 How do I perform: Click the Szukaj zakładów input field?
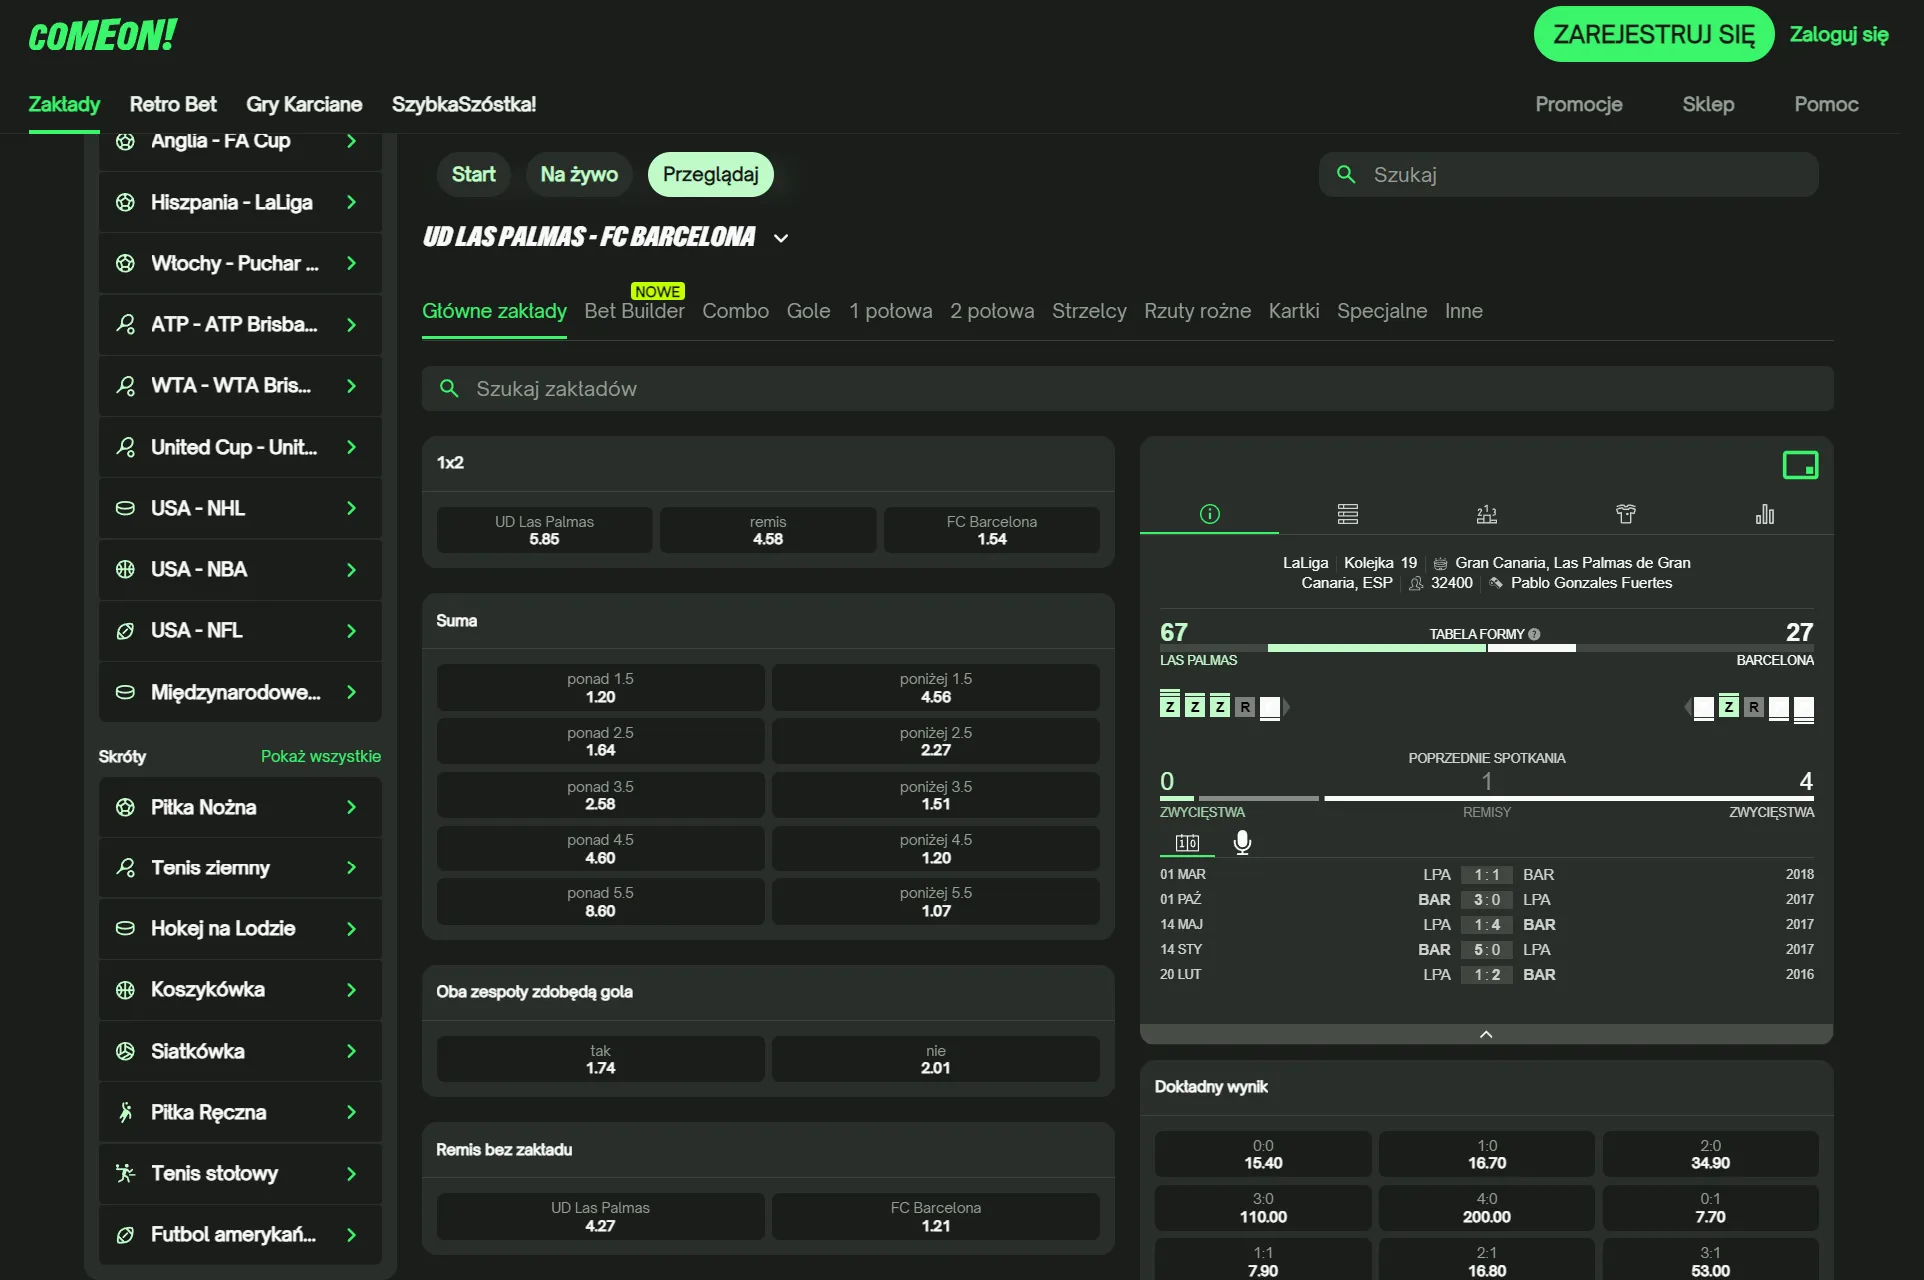(x=1127, y=388)
